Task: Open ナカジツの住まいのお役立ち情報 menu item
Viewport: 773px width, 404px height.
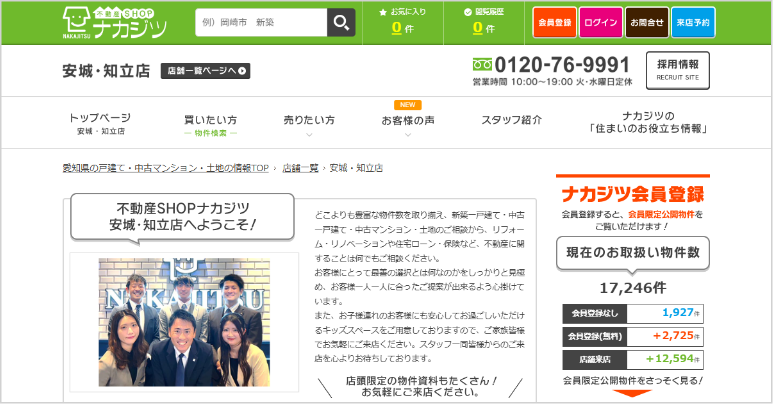Action: pyautogui.click(x=648, y=122)
